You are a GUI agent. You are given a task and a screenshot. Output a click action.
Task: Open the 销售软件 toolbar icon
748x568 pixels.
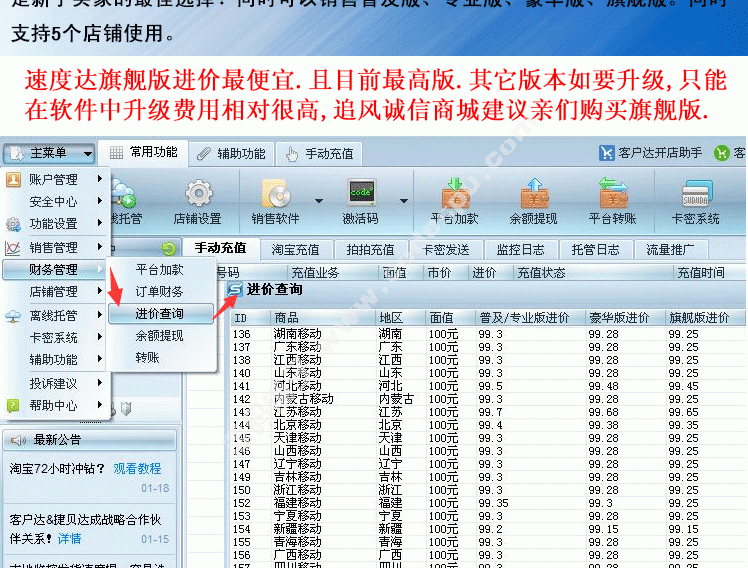pyautogui.click(x=276, y=193)
